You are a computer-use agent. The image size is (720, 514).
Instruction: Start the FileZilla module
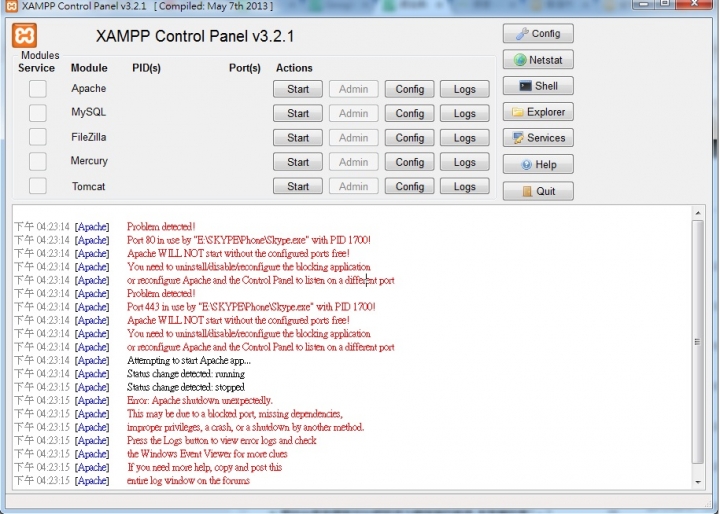pyautogui.click(x=298, y=138)
